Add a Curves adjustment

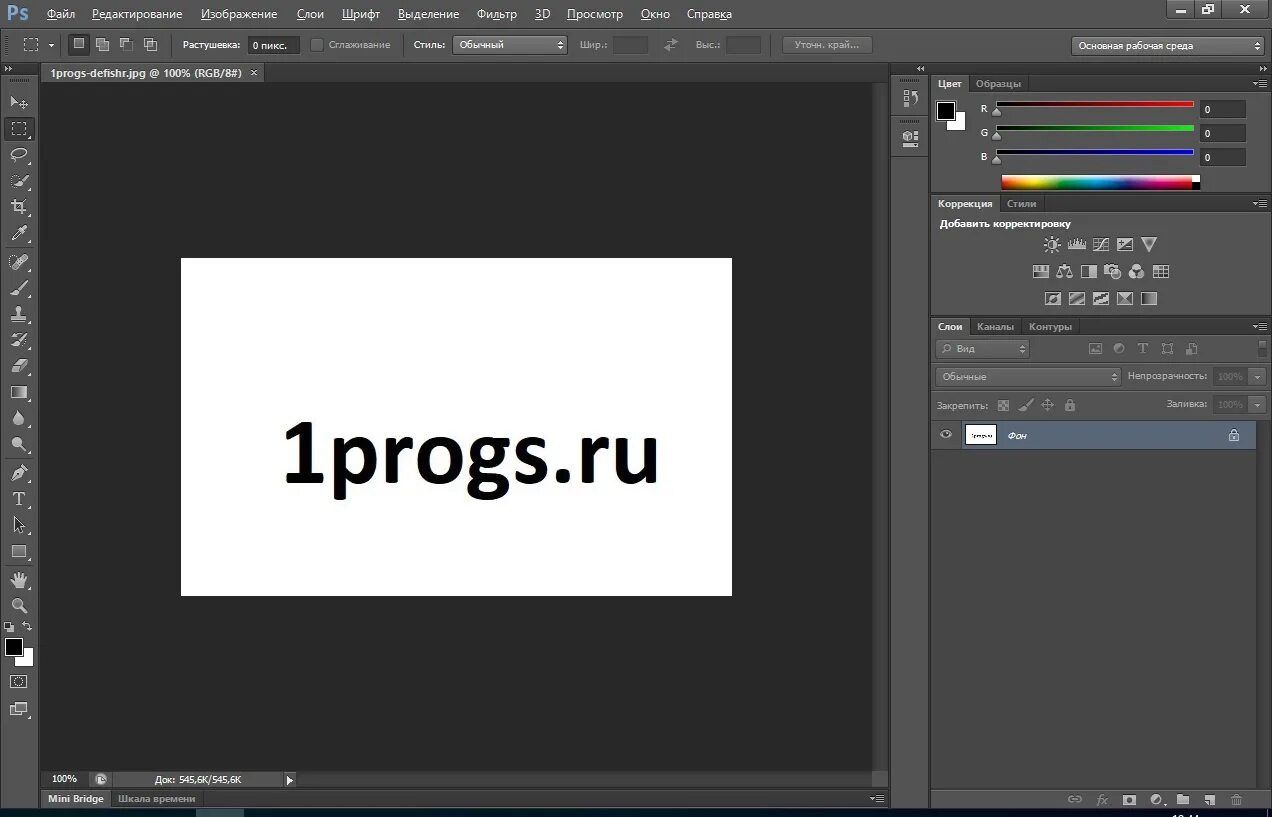(x=1101, y=244)
